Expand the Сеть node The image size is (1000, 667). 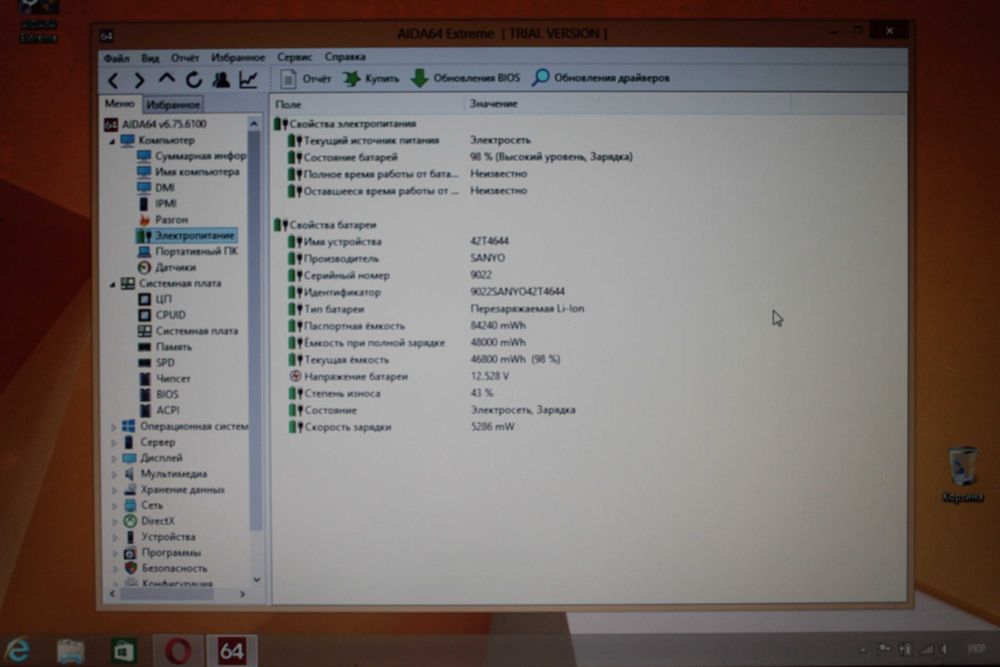[114, 506]
